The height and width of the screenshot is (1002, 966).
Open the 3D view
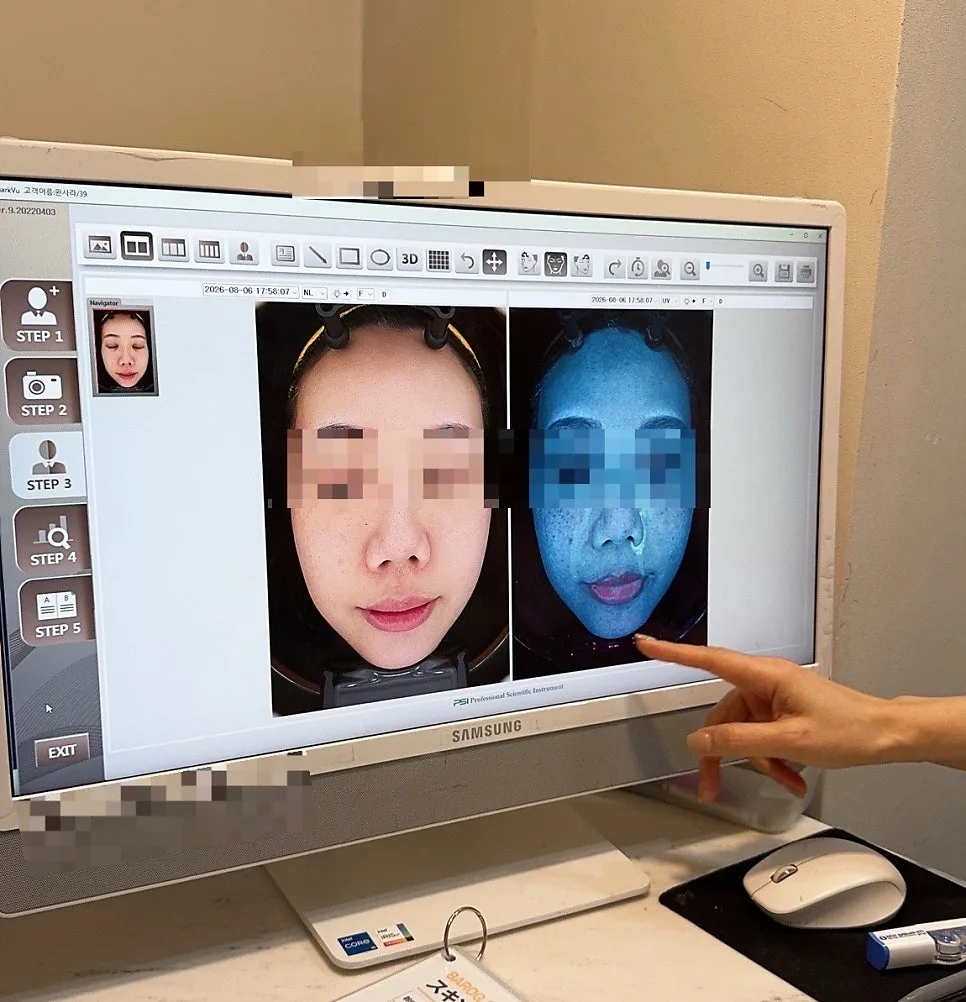pos(409,259)
